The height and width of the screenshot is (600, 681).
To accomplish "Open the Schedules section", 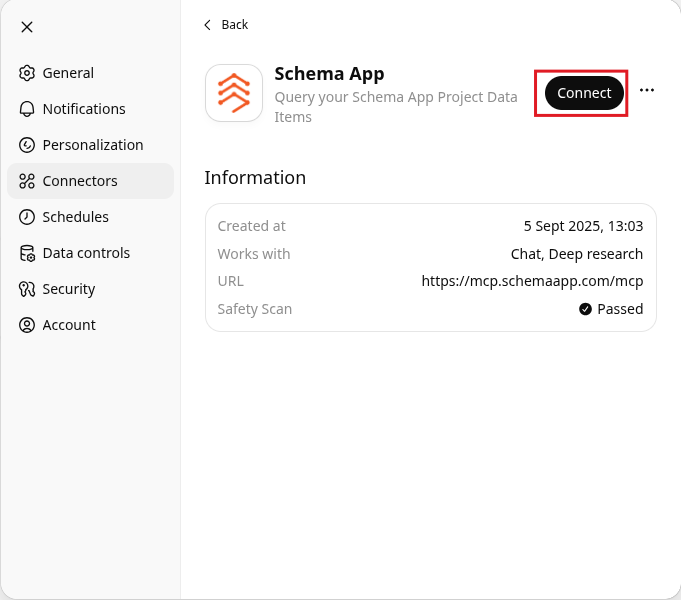I will 90,217.
